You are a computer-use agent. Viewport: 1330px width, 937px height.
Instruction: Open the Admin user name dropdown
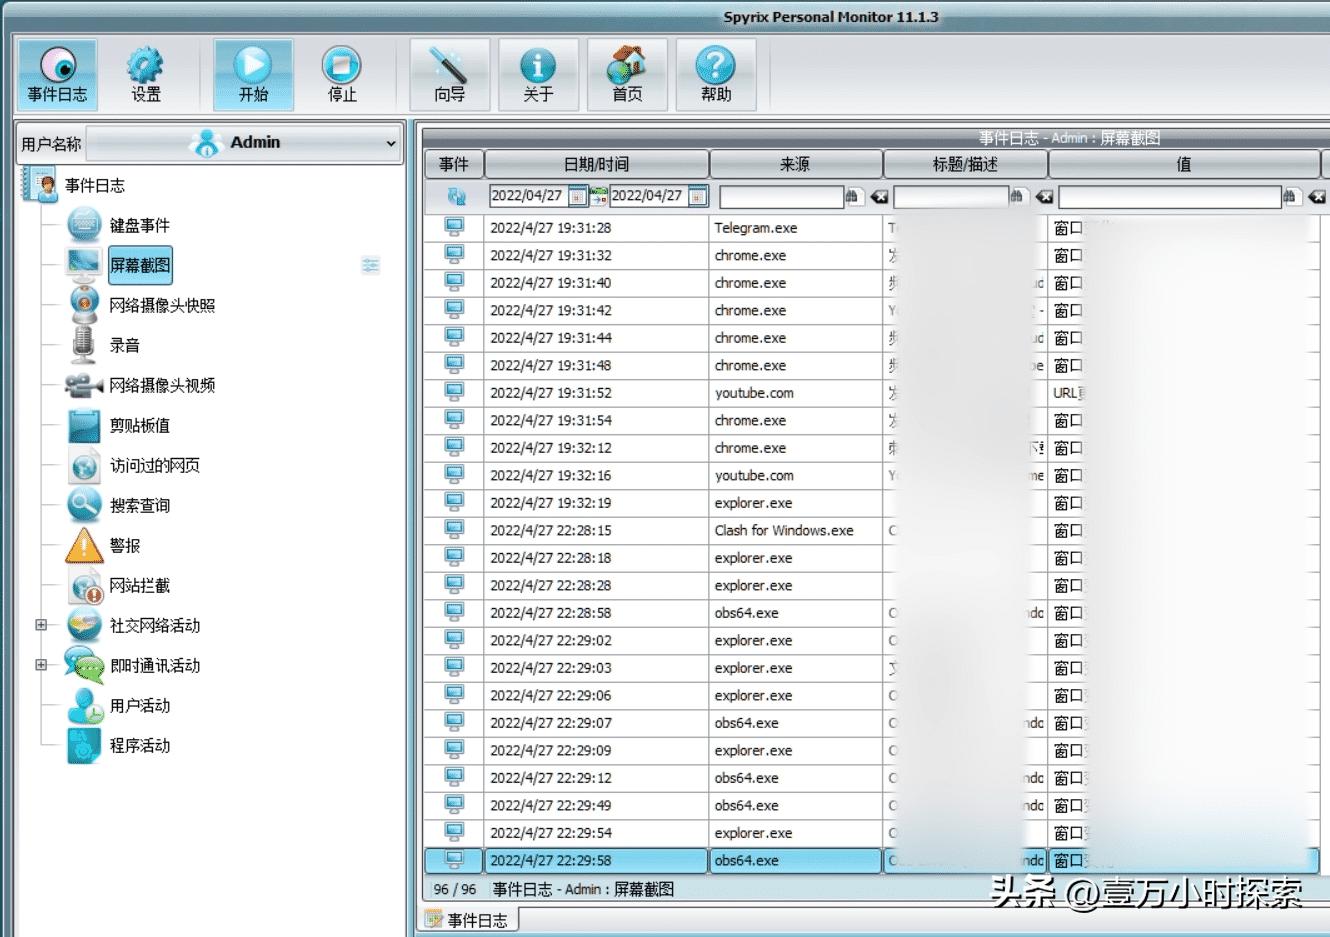click(390, 143)
